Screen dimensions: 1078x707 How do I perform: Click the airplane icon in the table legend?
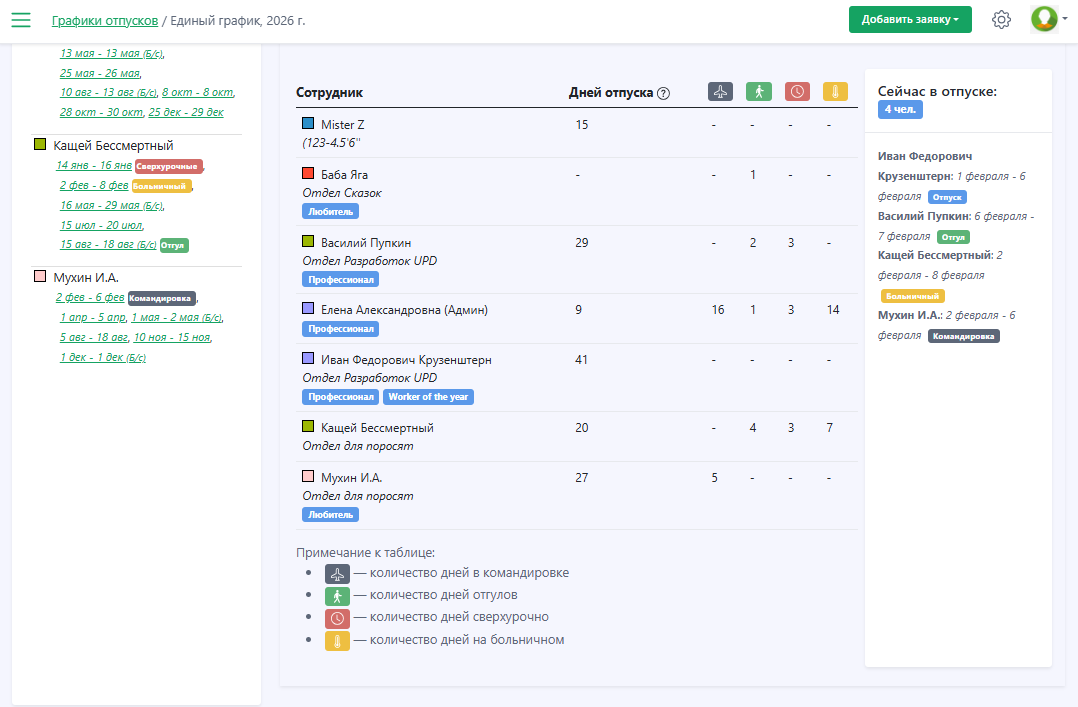(337, 574)
